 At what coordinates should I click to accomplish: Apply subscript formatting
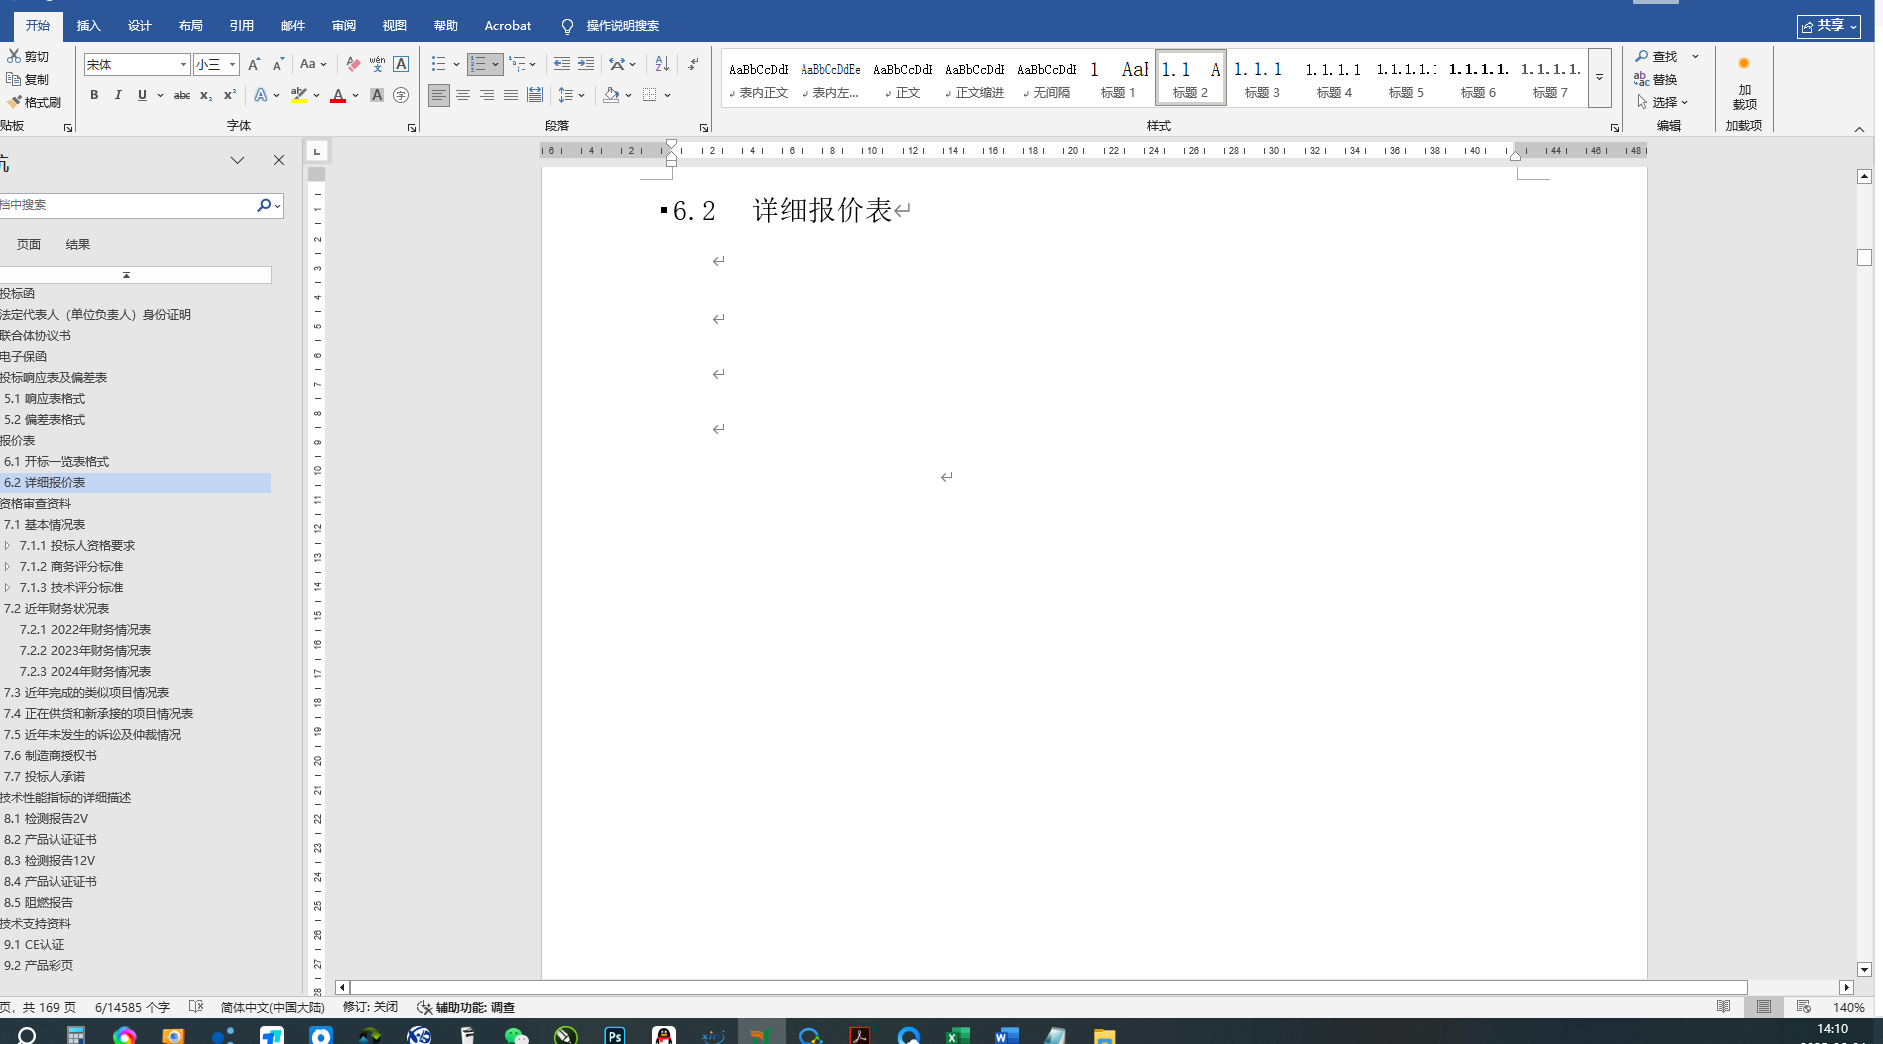[x=206, y=95]
